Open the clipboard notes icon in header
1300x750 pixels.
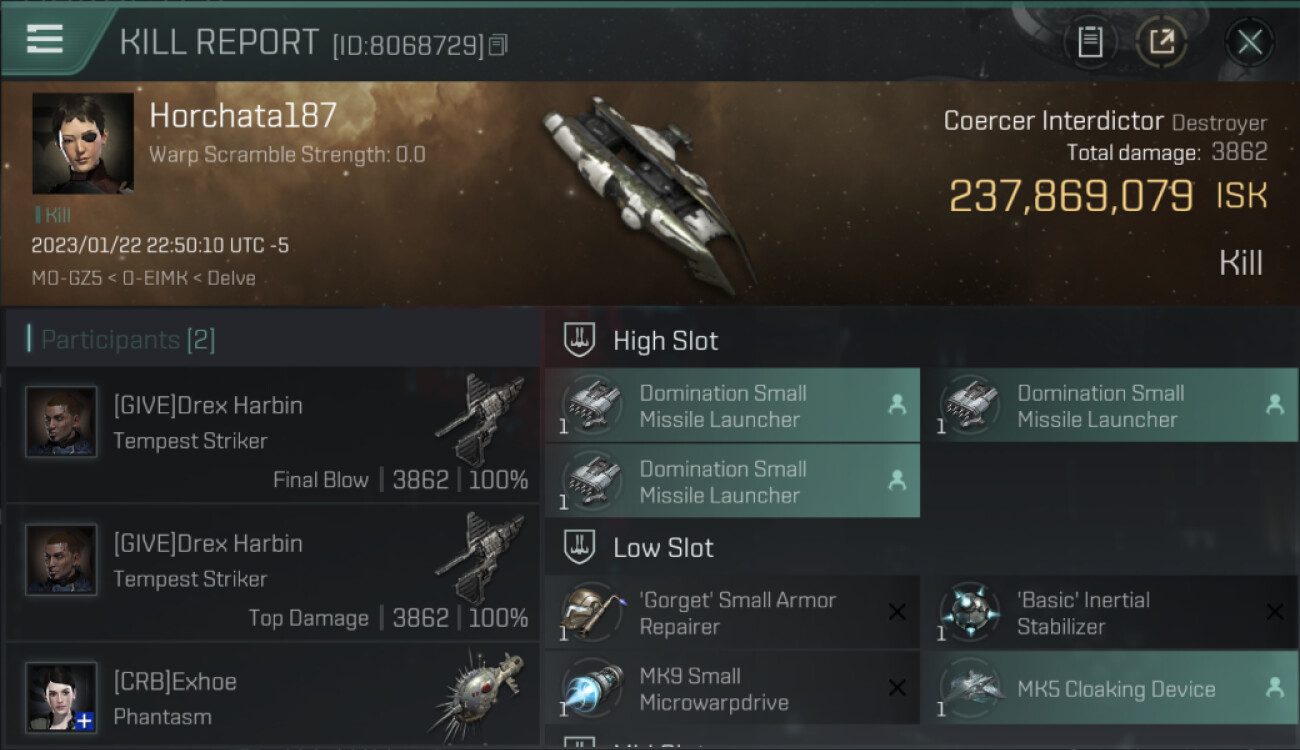click(x=1090, y=42)
